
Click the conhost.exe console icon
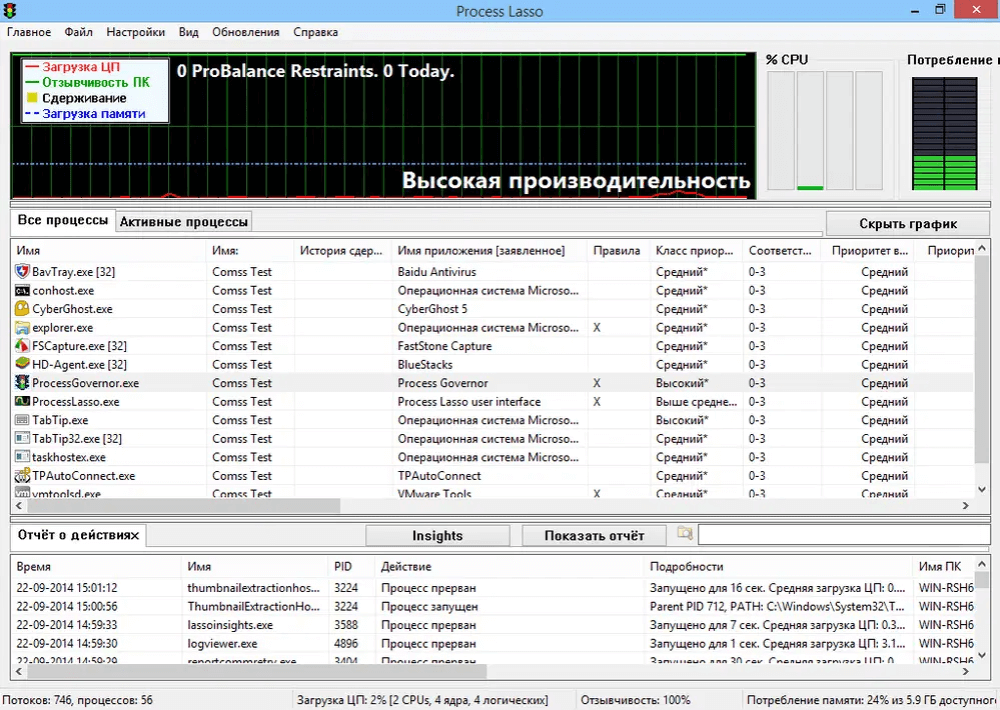pyautogui.click(x=23, y=291)
